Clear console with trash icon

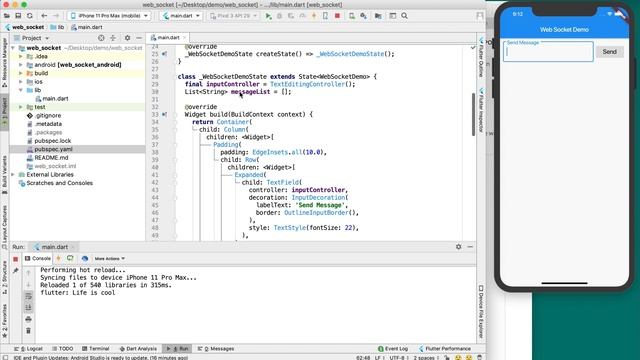pyautogui.click(x=28, y=331)
